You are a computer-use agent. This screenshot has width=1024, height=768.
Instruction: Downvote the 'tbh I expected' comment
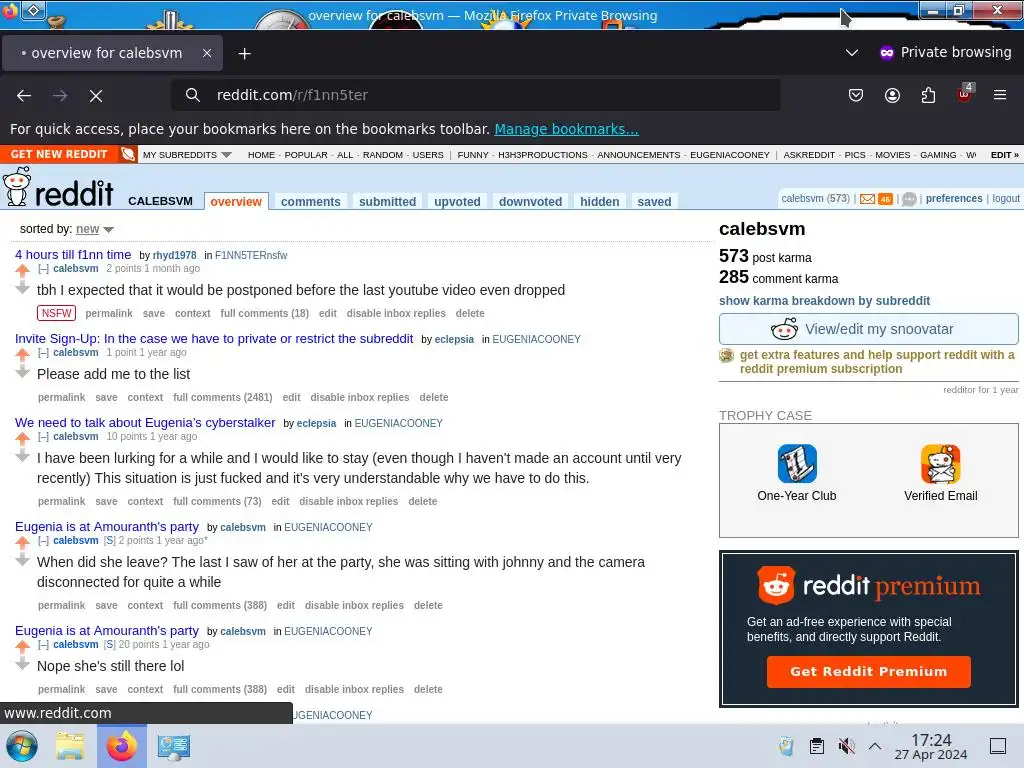click(x=22, y=288)
